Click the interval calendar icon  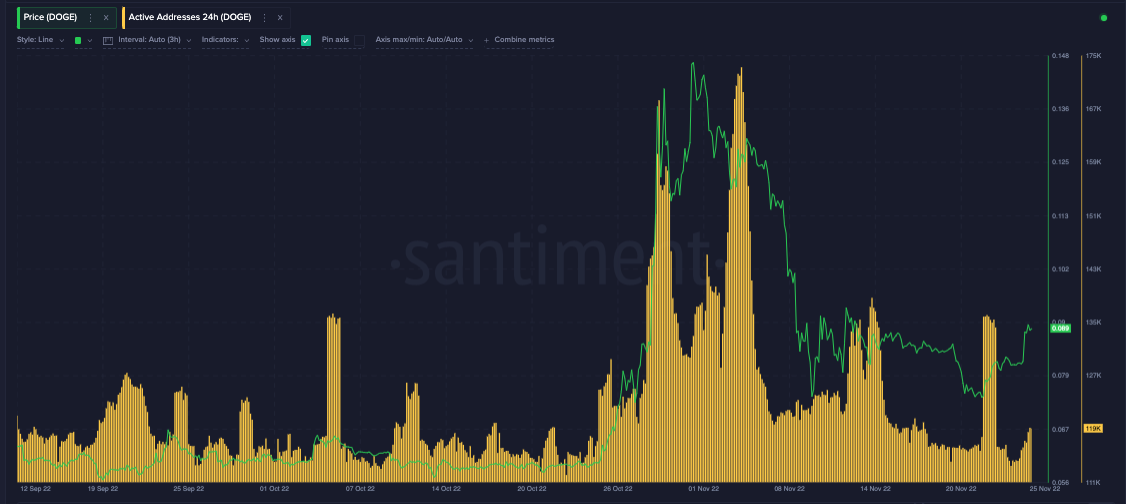pos(108,40)
